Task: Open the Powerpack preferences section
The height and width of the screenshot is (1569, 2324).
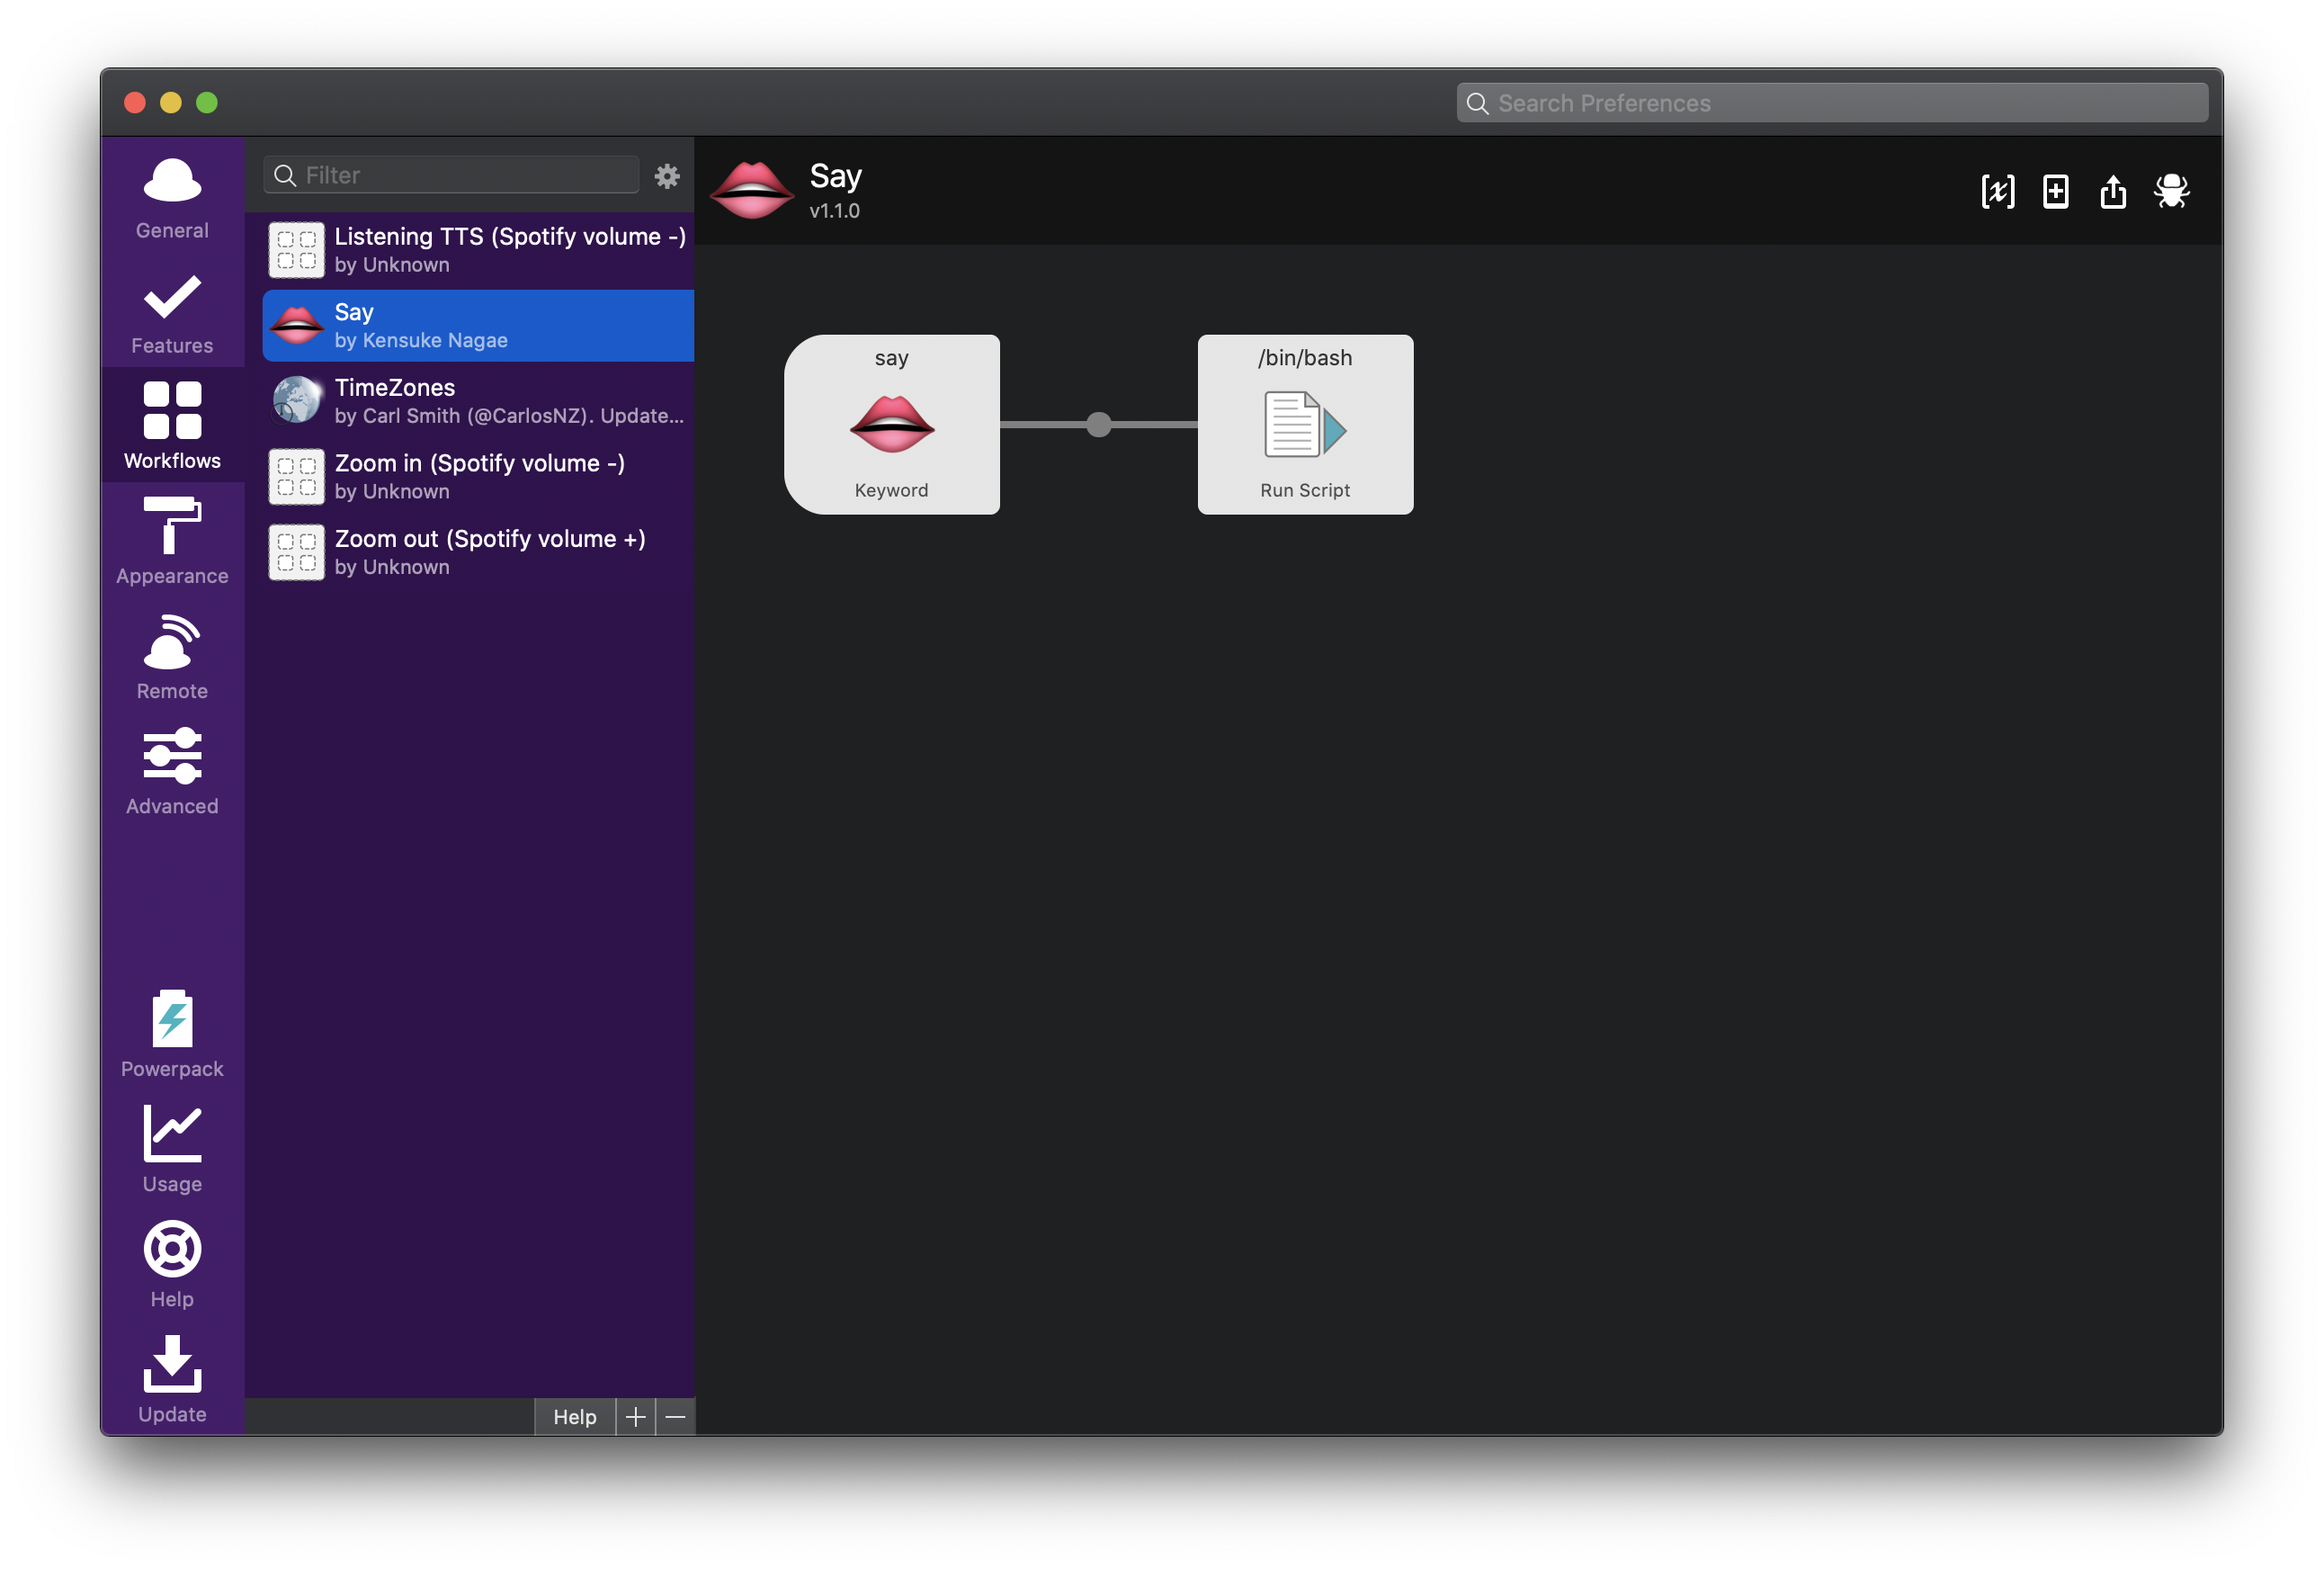Action: click(x=172, y=1034)
